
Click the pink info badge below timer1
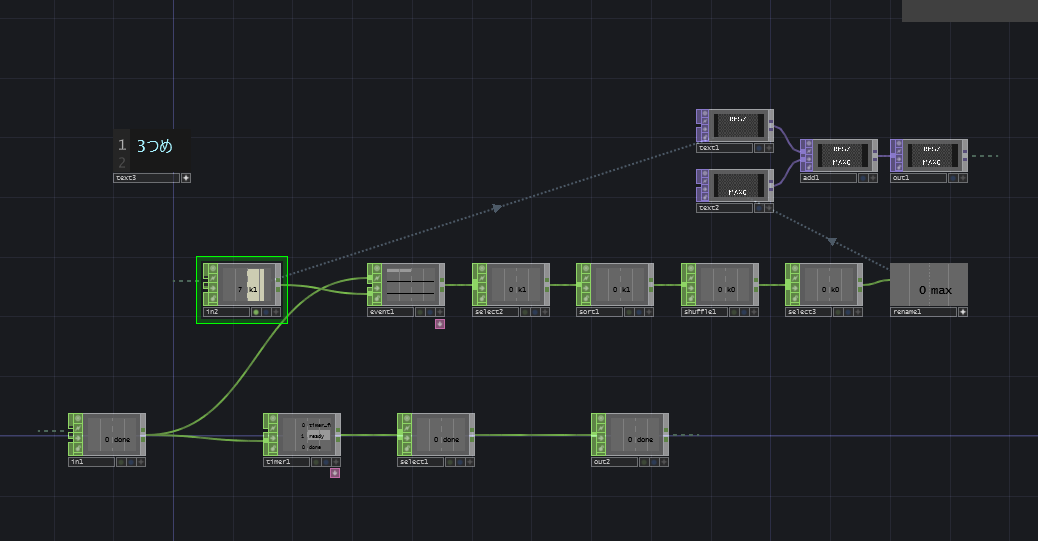point(335,473)
